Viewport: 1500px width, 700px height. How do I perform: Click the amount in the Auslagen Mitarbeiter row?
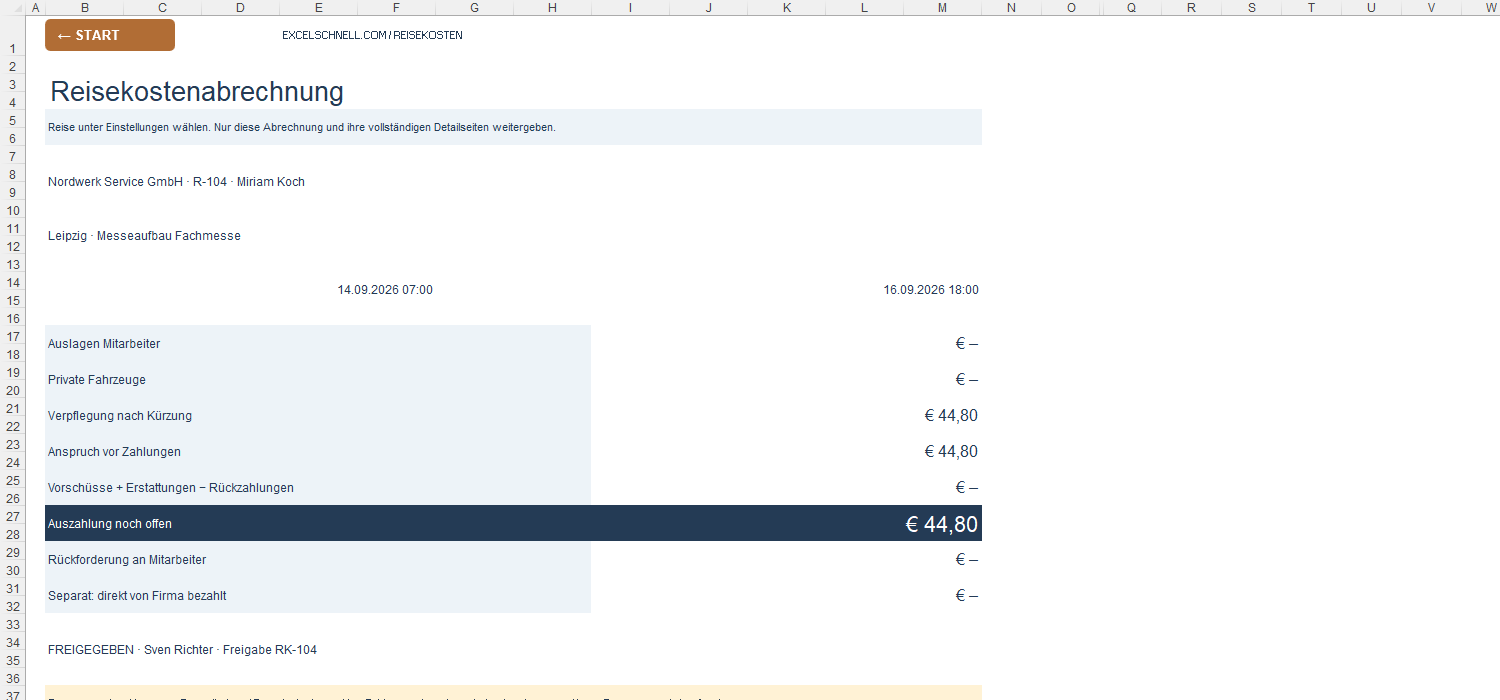tap(966, 344)
